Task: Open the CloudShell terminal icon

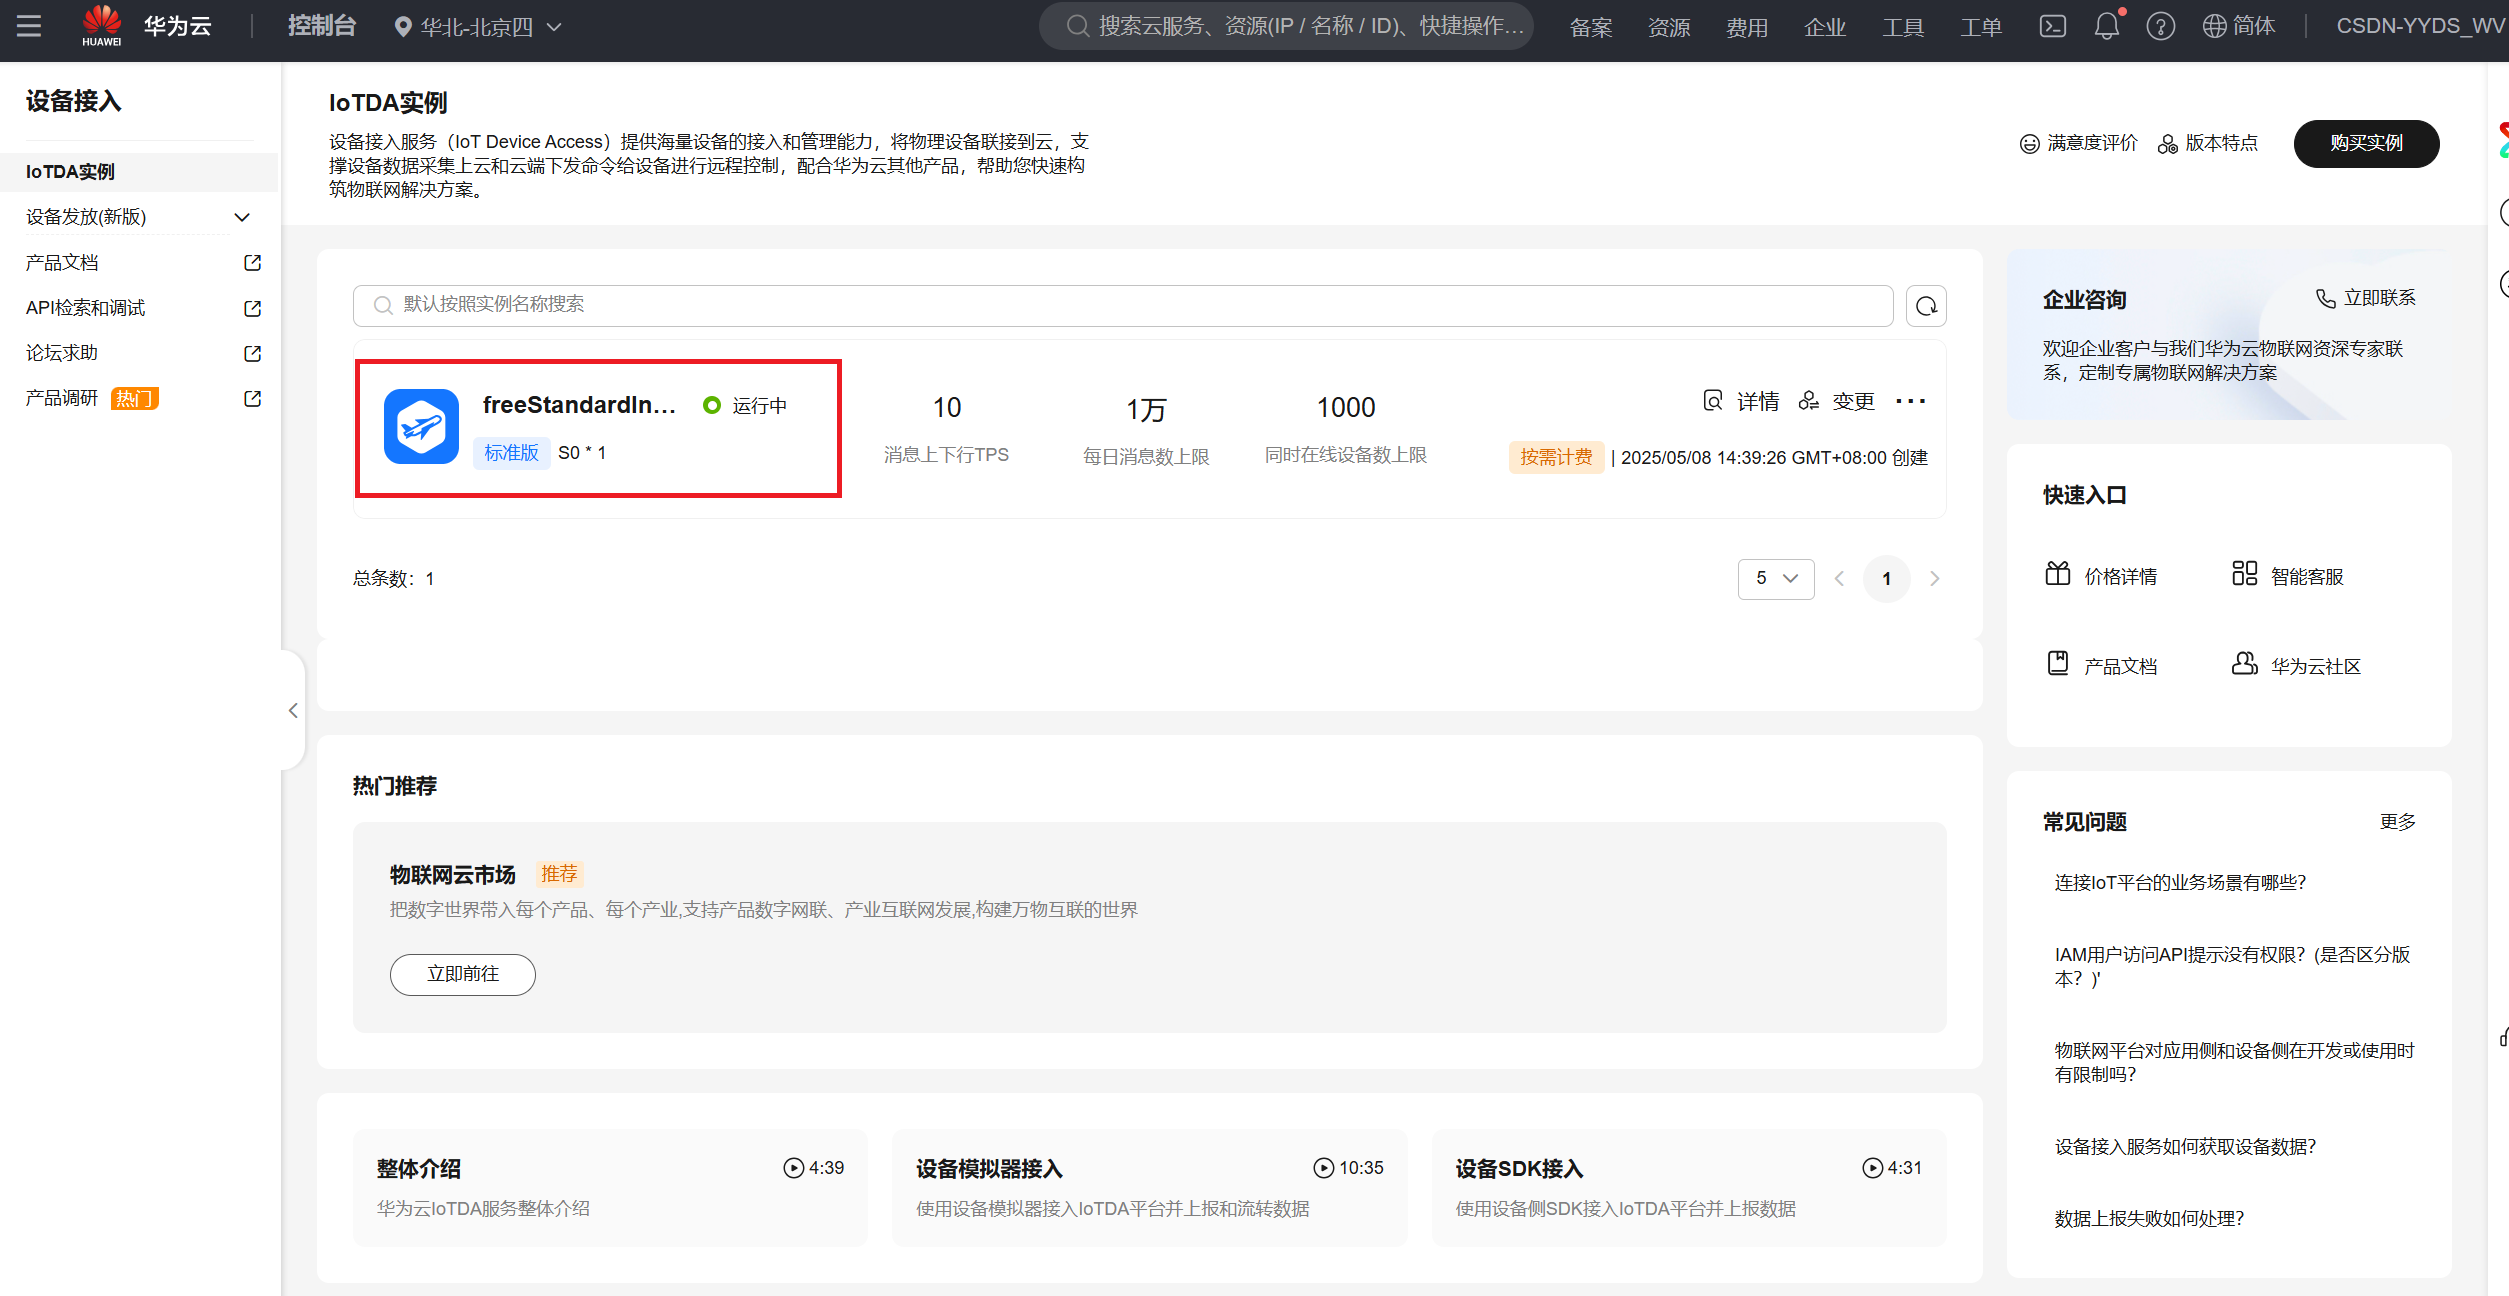Action: click(x=2052, y=27)
